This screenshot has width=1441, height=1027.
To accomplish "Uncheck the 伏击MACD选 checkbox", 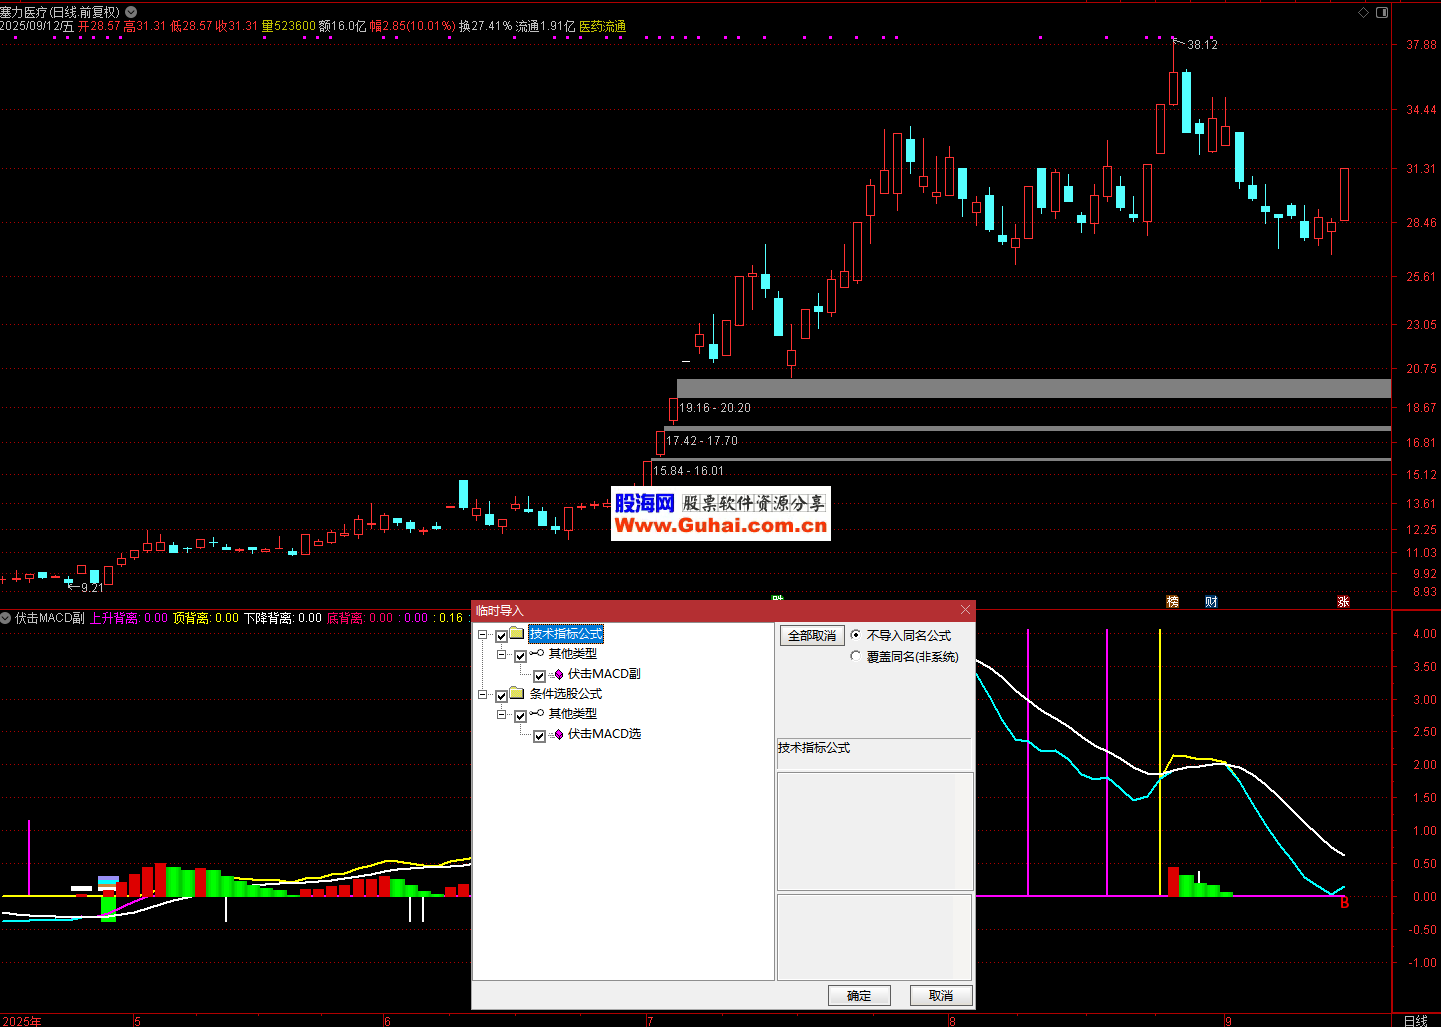I will click(x=540, y=736).
